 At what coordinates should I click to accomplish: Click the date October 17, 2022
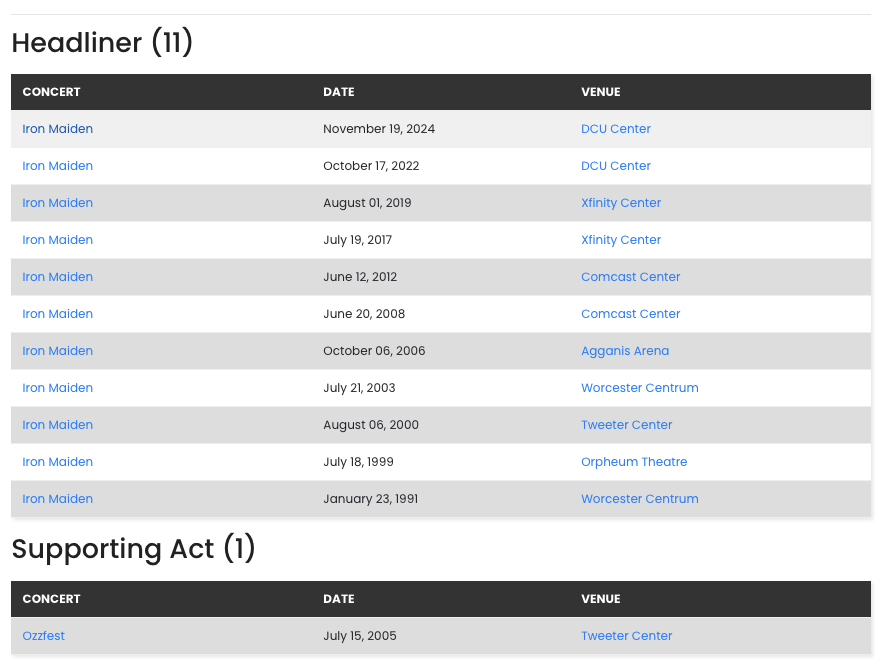(371, 166)
